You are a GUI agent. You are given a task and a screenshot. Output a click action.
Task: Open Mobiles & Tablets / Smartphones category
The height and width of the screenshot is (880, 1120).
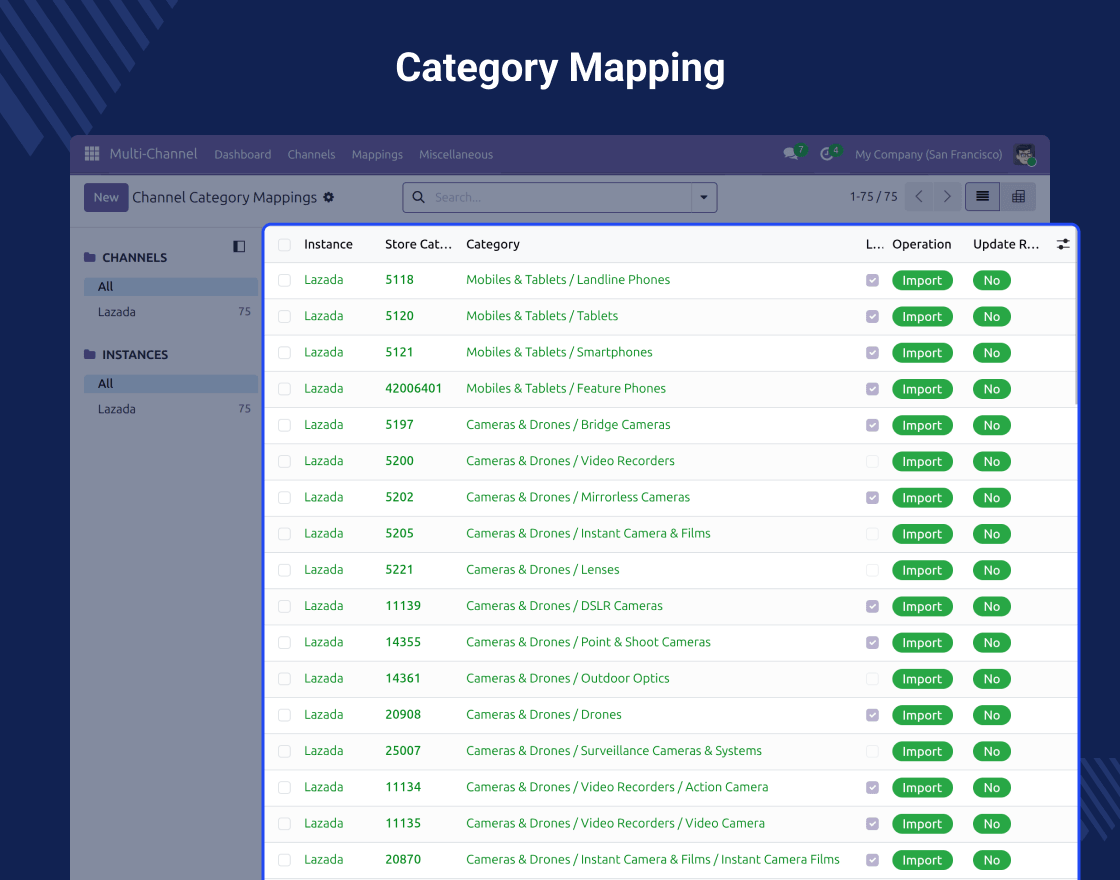point(559,352)
